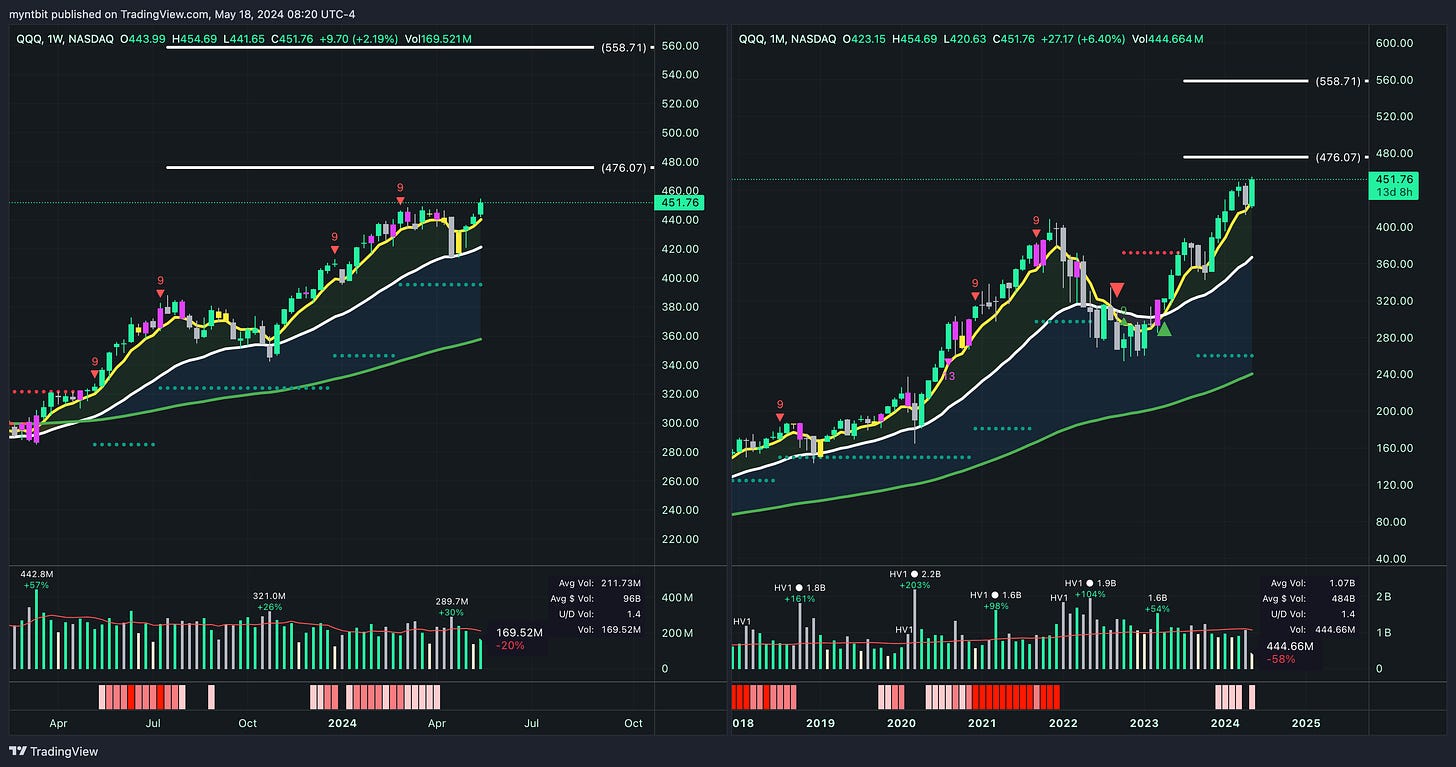Screen dimensions: 1456x767
Task: Click the 'HV1 1.6B +98%' volume label
Action: pyautogui.click(x=995, y=601)
